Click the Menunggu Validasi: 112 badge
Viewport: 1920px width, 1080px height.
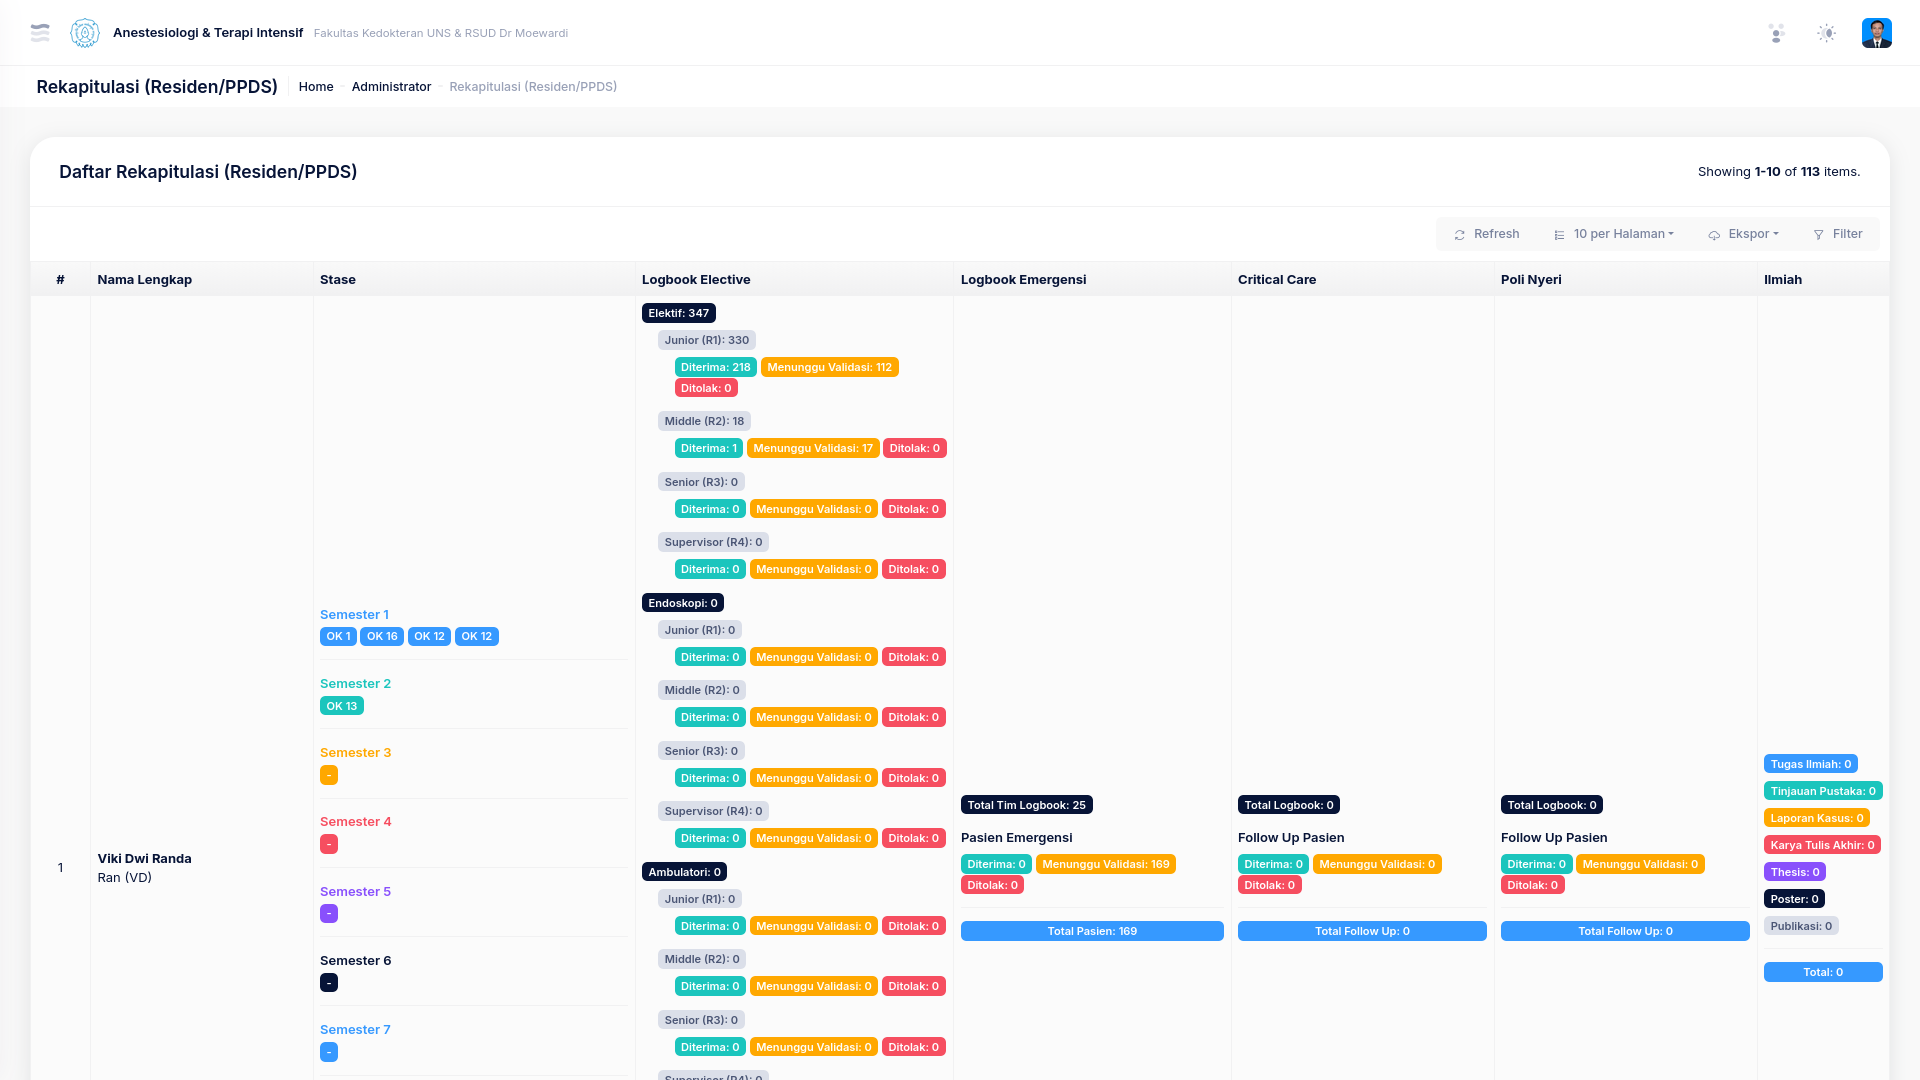(830, 368)
